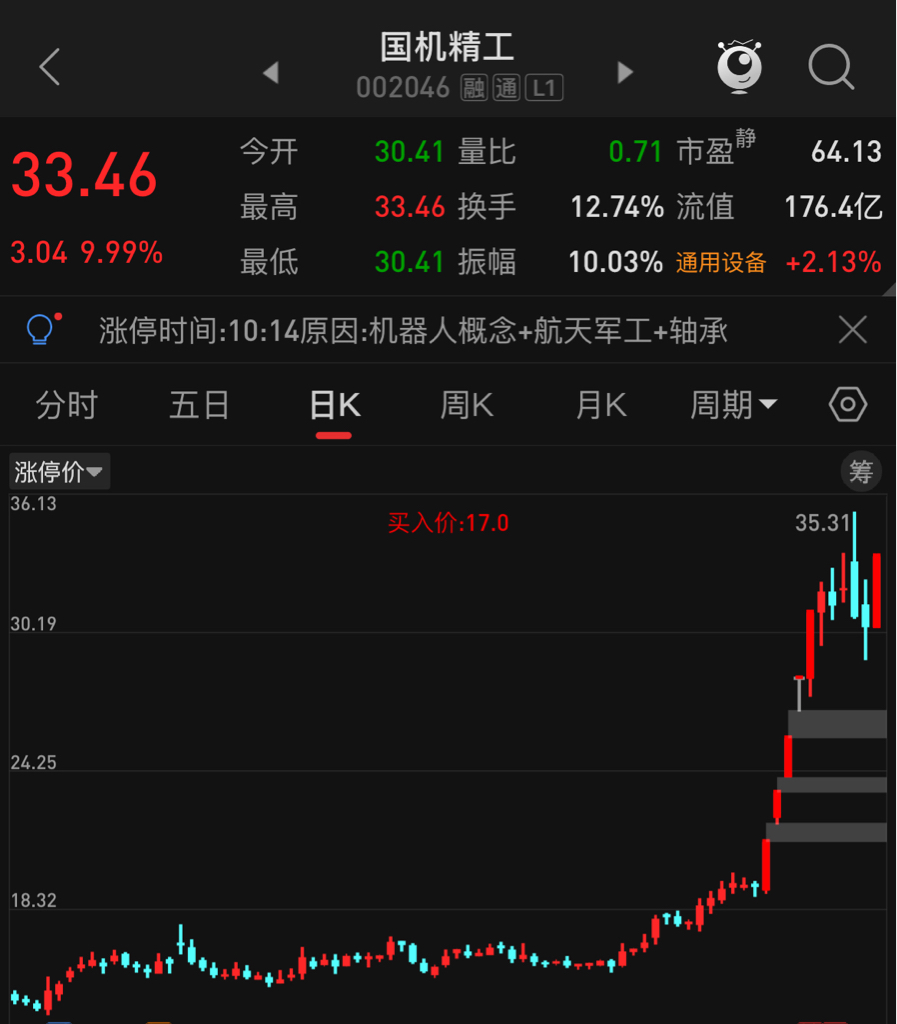The width and height of the screenshot is (897, 1024).
Task: Tap the lightbulb tip icon
Action: 42,328
